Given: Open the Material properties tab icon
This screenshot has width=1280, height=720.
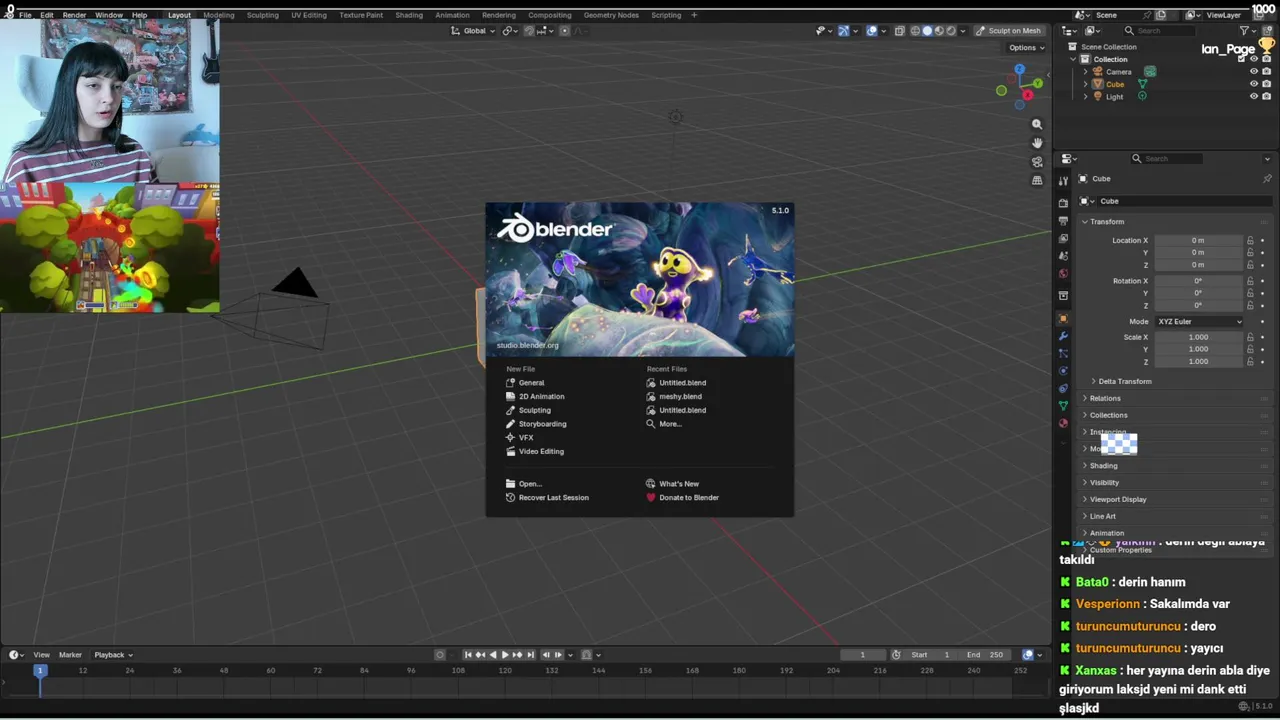Looking at the screenshot, I should [x=1063, y=423].
